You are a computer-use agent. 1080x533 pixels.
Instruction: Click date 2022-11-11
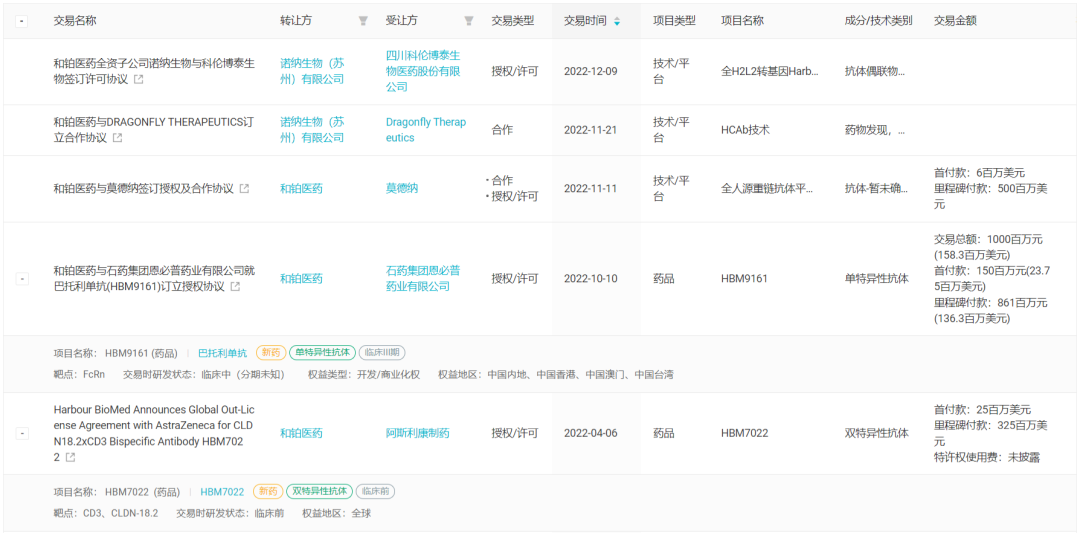590,189
